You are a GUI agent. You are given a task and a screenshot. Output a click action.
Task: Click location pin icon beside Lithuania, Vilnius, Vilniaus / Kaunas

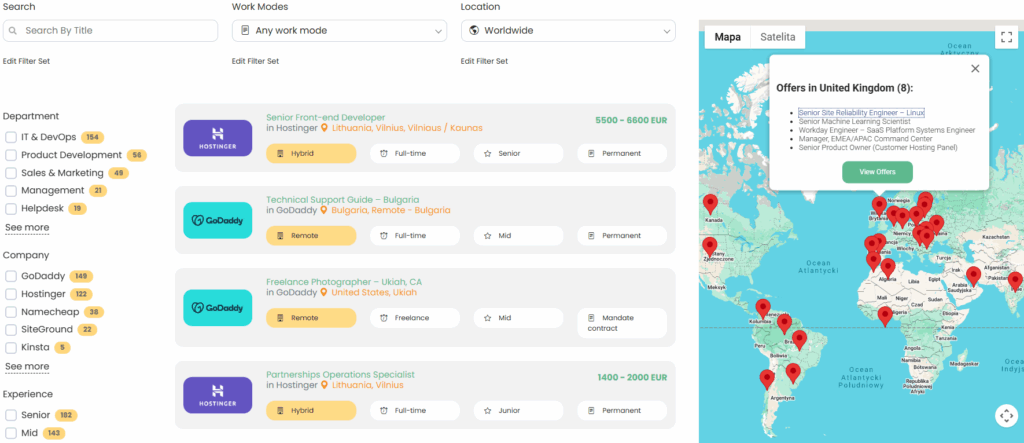tap(323, 128)
